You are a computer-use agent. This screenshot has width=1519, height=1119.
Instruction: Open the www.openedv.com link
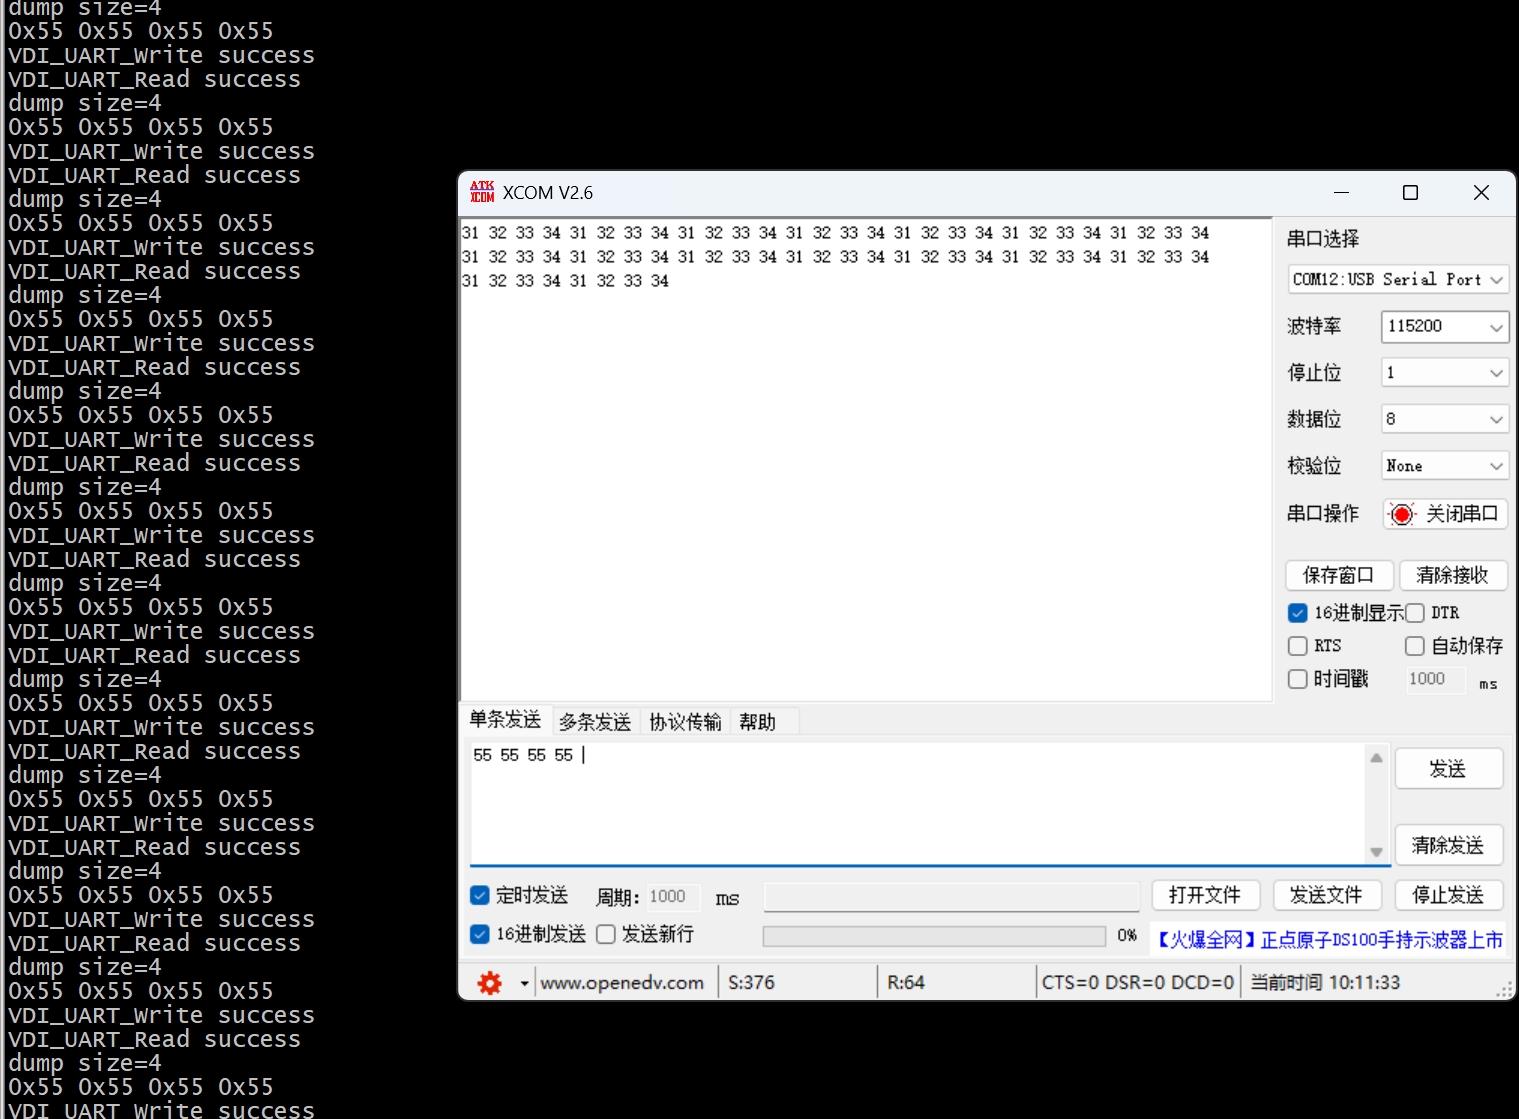622,983
